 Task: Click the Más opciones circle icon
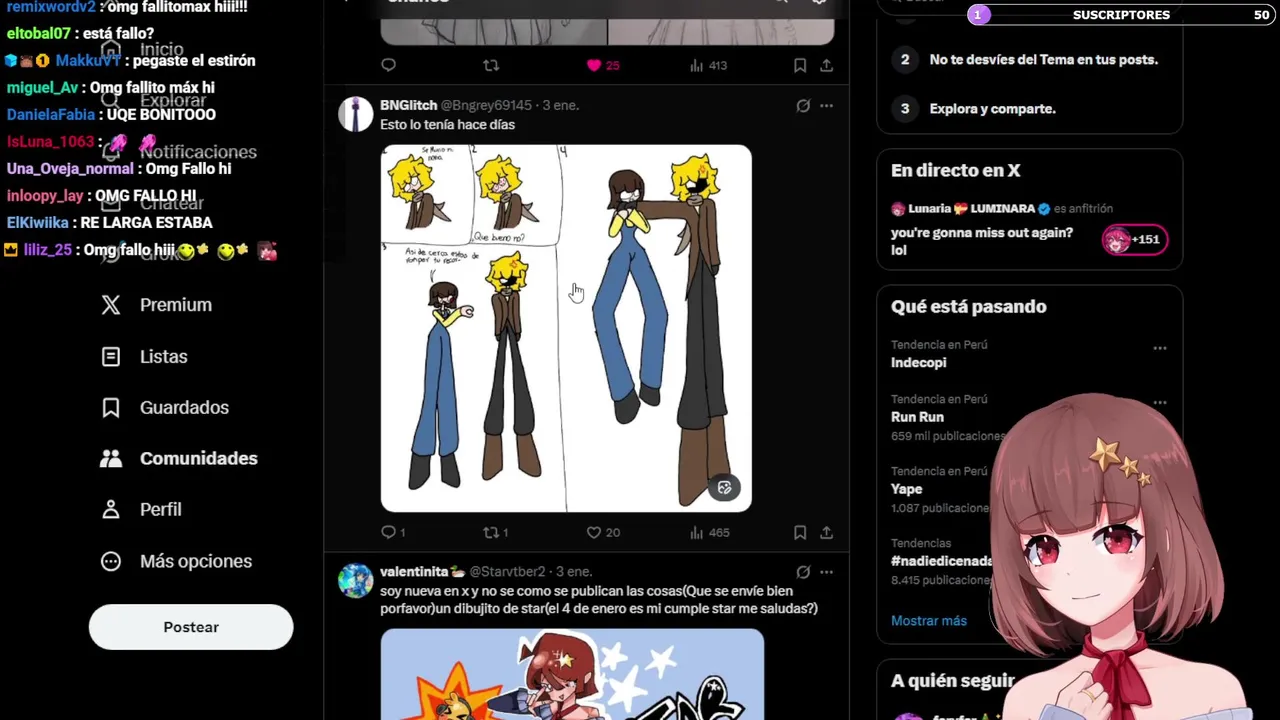[x=111, y=561]
